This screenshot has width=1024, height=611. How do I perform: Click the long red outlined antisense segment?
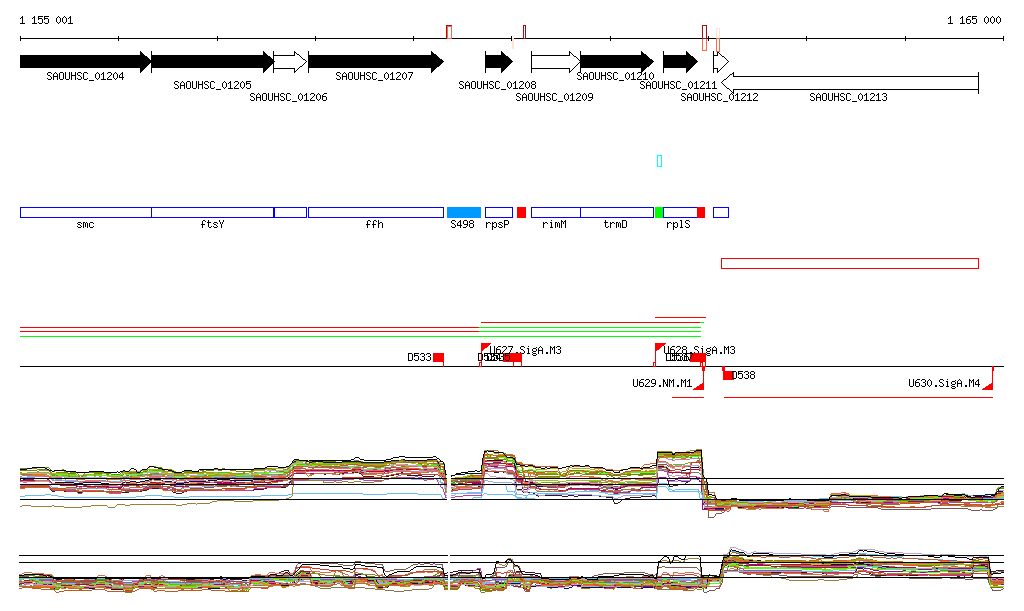[x=850, y=264]
